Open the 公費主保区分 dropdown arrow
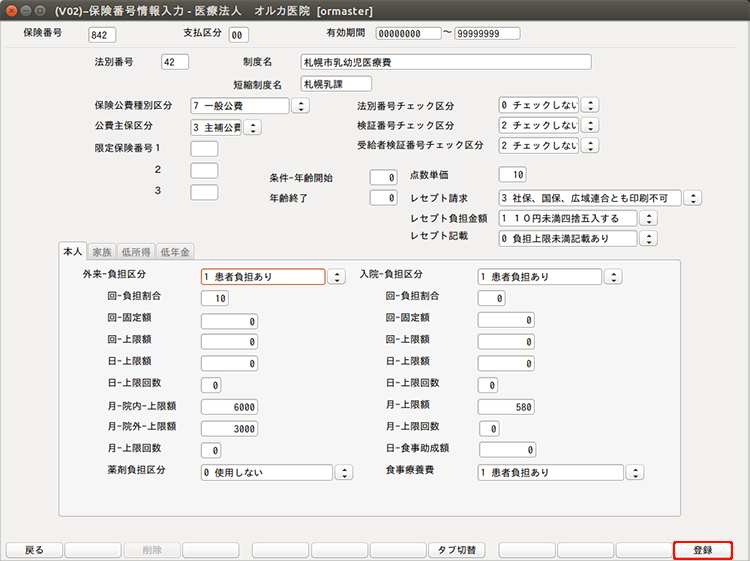This screenshot has height=561, width=750. click(x=253, y=127)
